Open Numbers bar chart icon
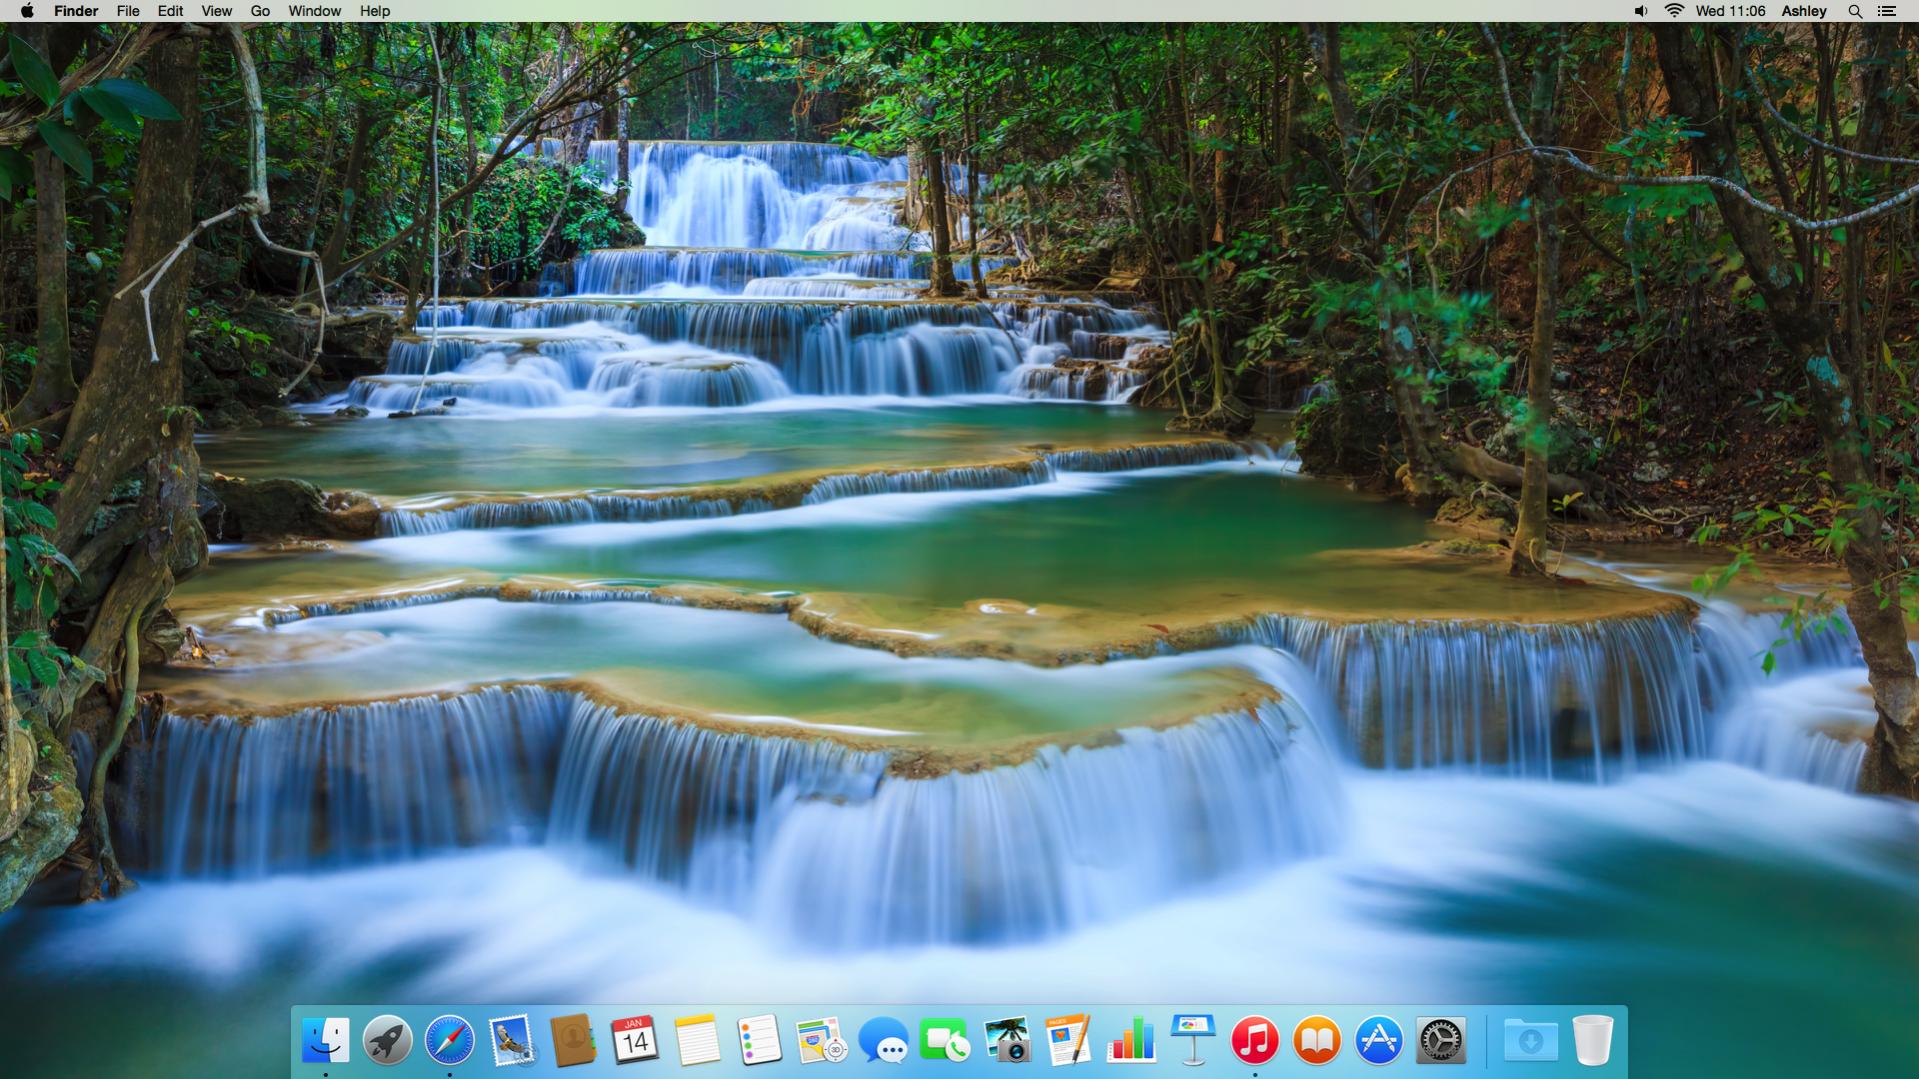1919x1079 pixels. 1131,1040
